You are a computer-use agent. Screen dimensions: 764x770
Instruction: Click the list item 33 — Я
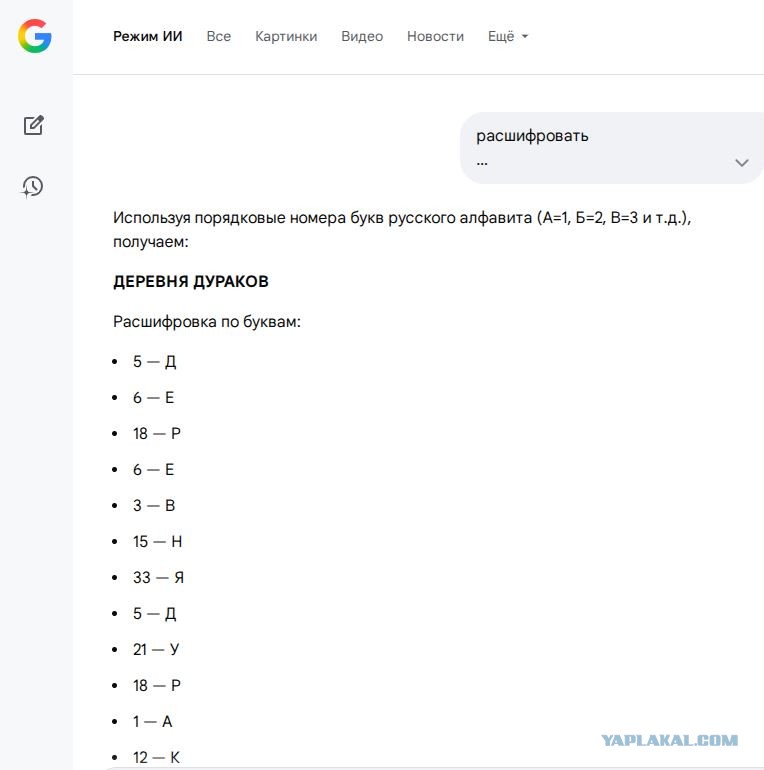[x=158, y=578]
